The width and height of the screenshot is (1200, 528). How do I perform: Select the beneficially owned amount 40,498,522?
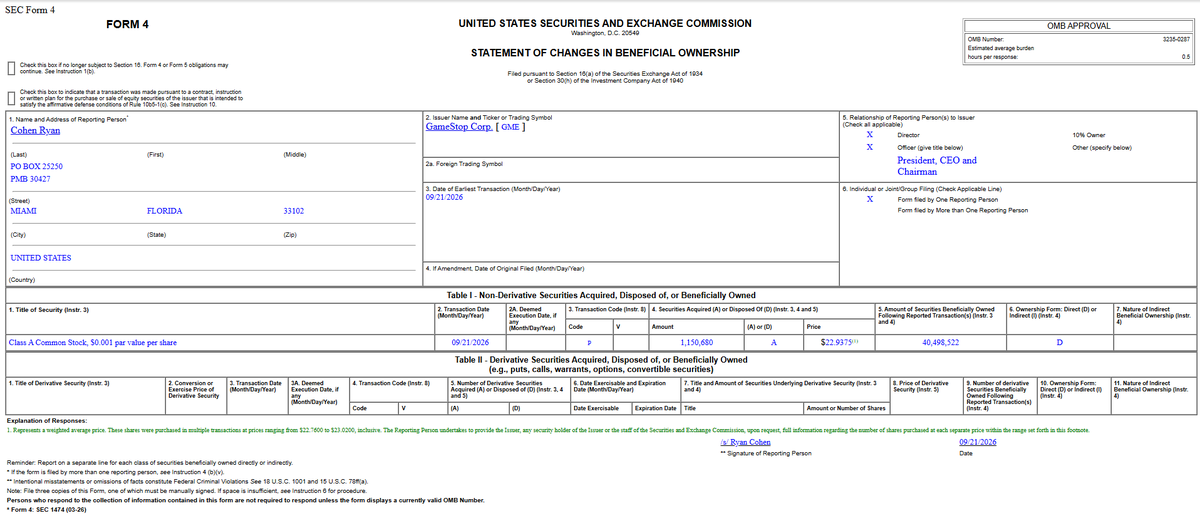[x=940, y=343]
